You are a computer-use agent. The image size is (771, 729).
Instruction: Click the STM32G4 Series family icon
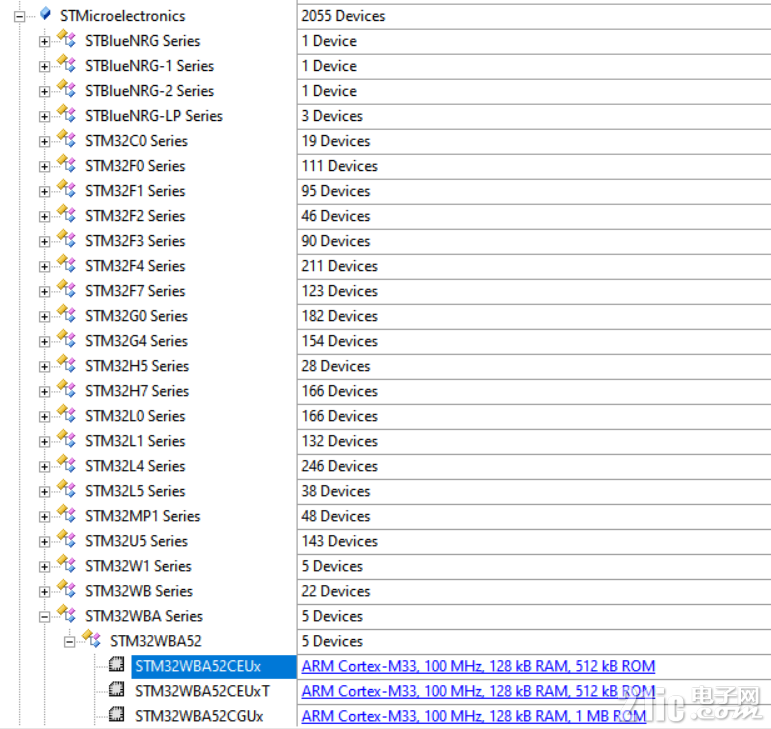tap(66, 339)
